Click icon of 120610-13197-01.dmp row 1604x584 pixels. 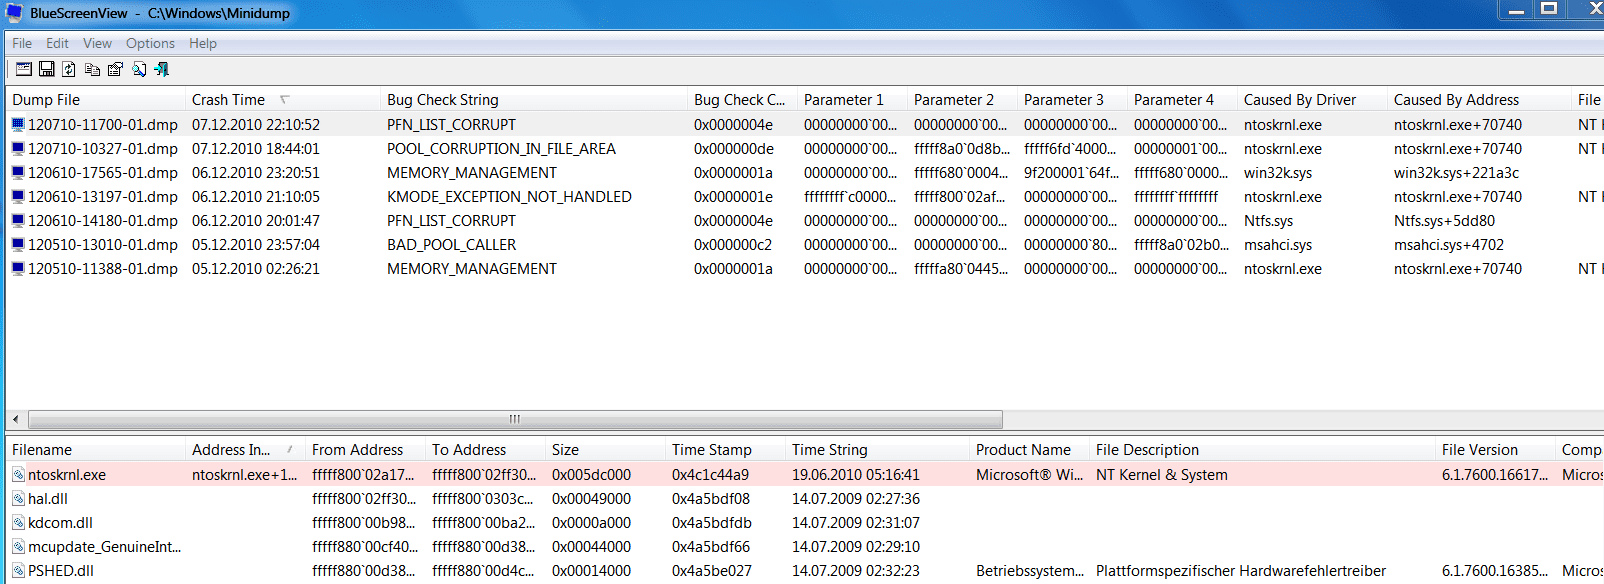click(18, 197)
